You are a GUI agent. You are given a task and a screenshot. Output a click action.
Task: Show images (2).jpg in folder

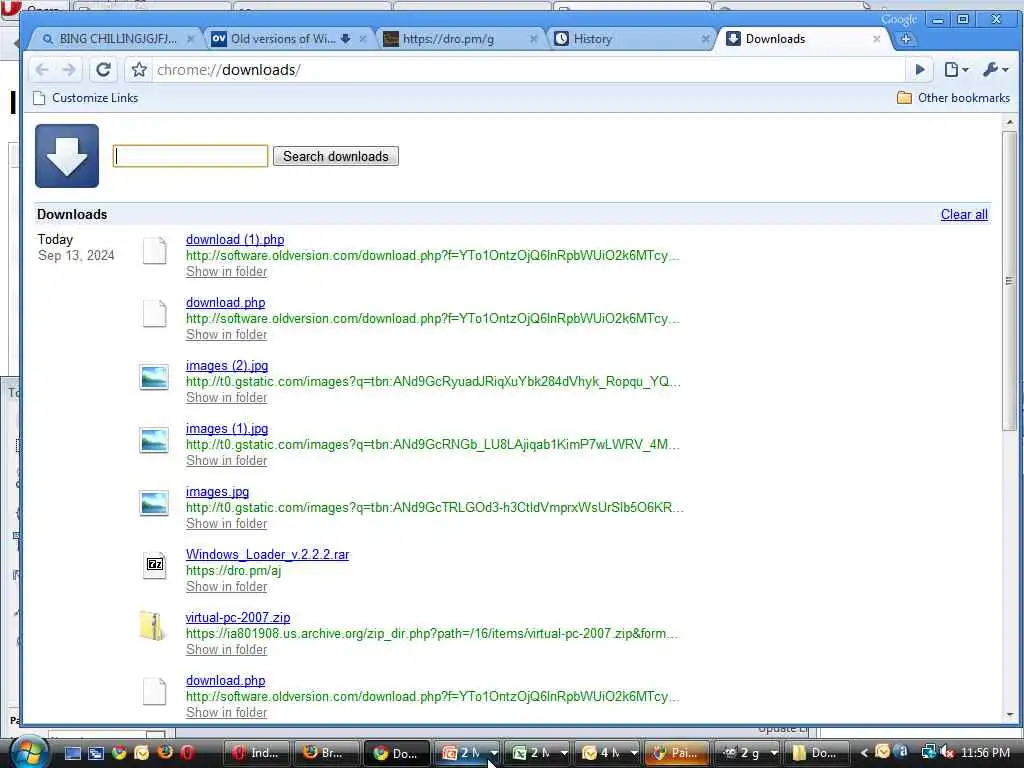point(227,398)
